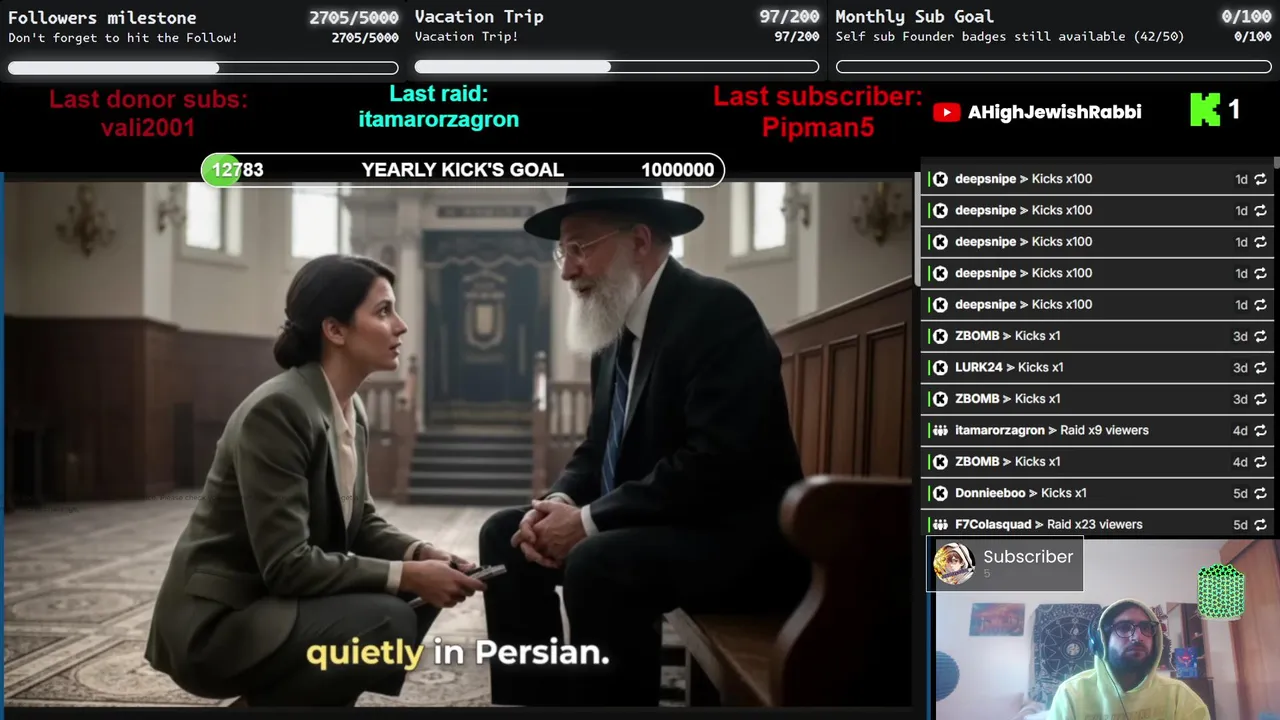Click the YouTube logo beside AHighJewishRabbi
The height and width of the screenshot is (720, 1280).
pos(946,112)
